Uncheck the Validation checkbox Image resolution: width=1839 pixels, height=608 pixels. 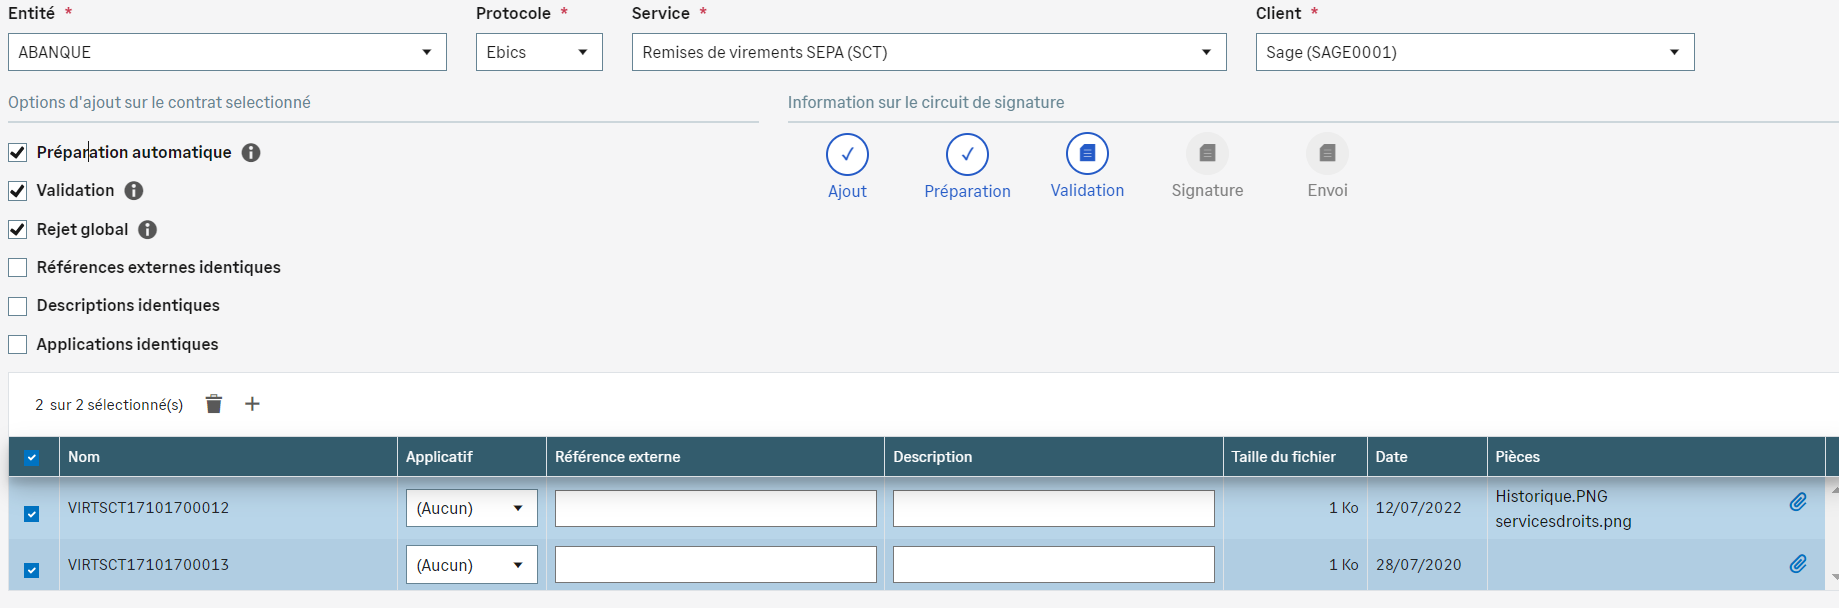[18, 191]
